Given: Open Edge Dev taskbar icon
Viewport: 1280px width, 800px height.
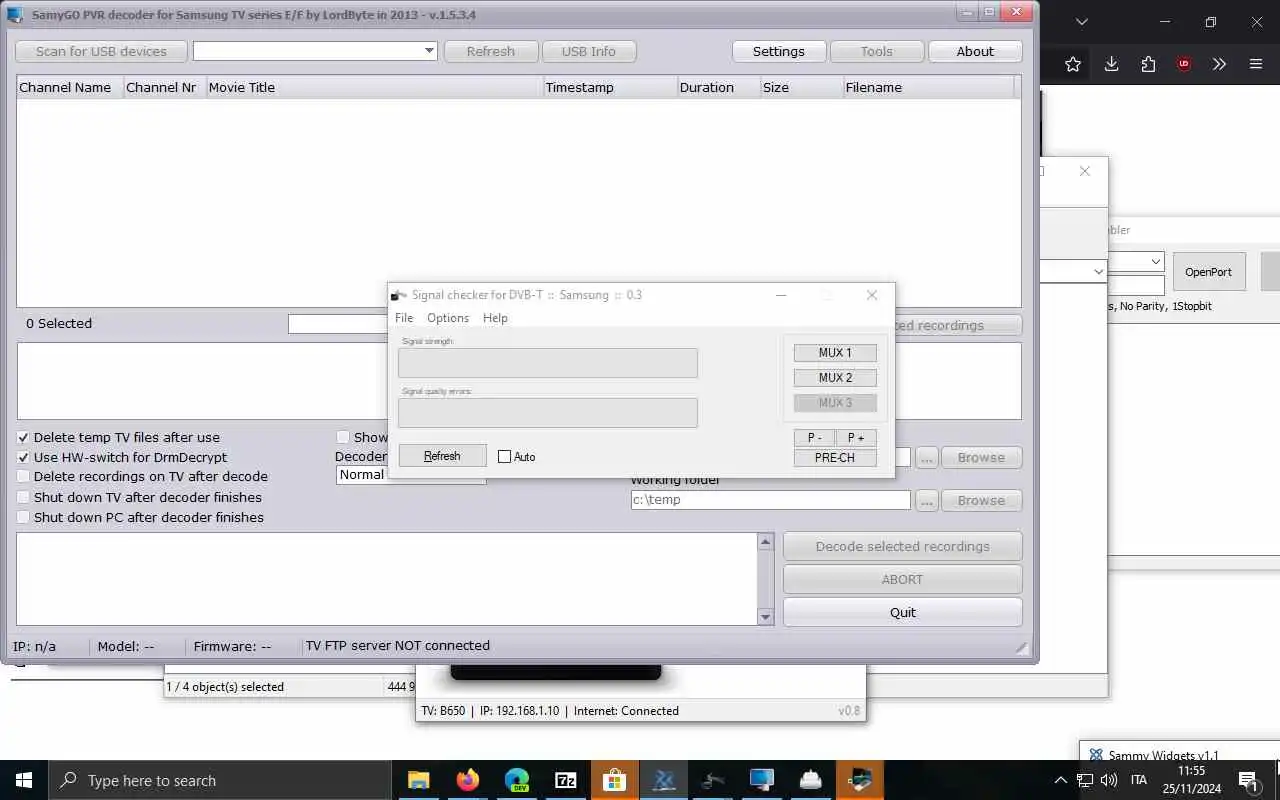Looking at the screenshot, I should click(516, 780).
